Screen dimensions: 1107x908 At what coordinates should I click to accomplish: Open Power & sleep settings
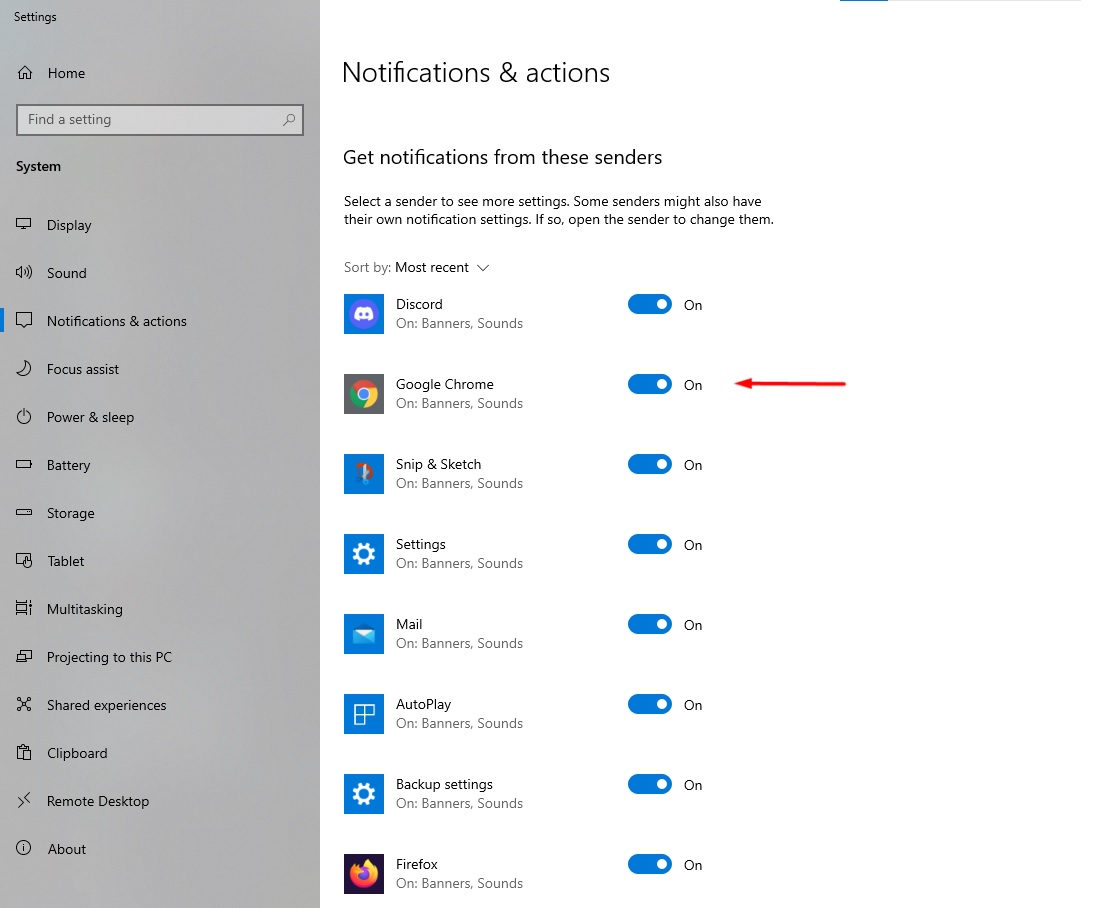click(90, 417)
